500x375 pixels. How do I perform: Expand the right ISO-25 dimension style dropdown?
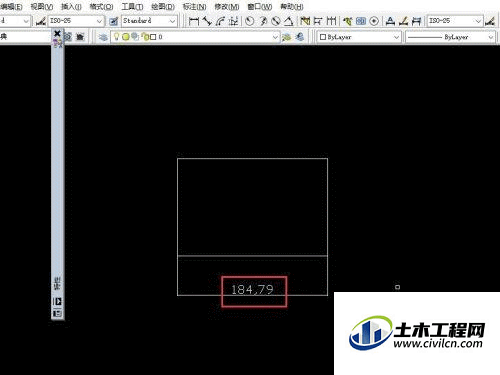(x=478, y=21)
